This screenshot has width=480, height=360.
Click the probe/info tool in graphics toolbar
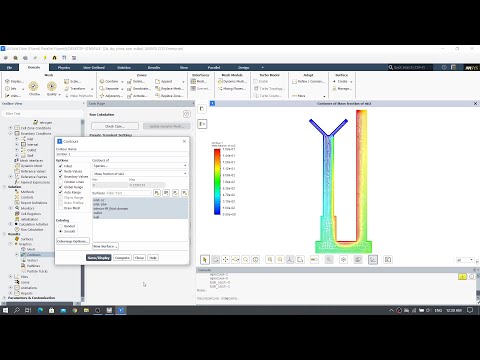(x=256, y=260)
